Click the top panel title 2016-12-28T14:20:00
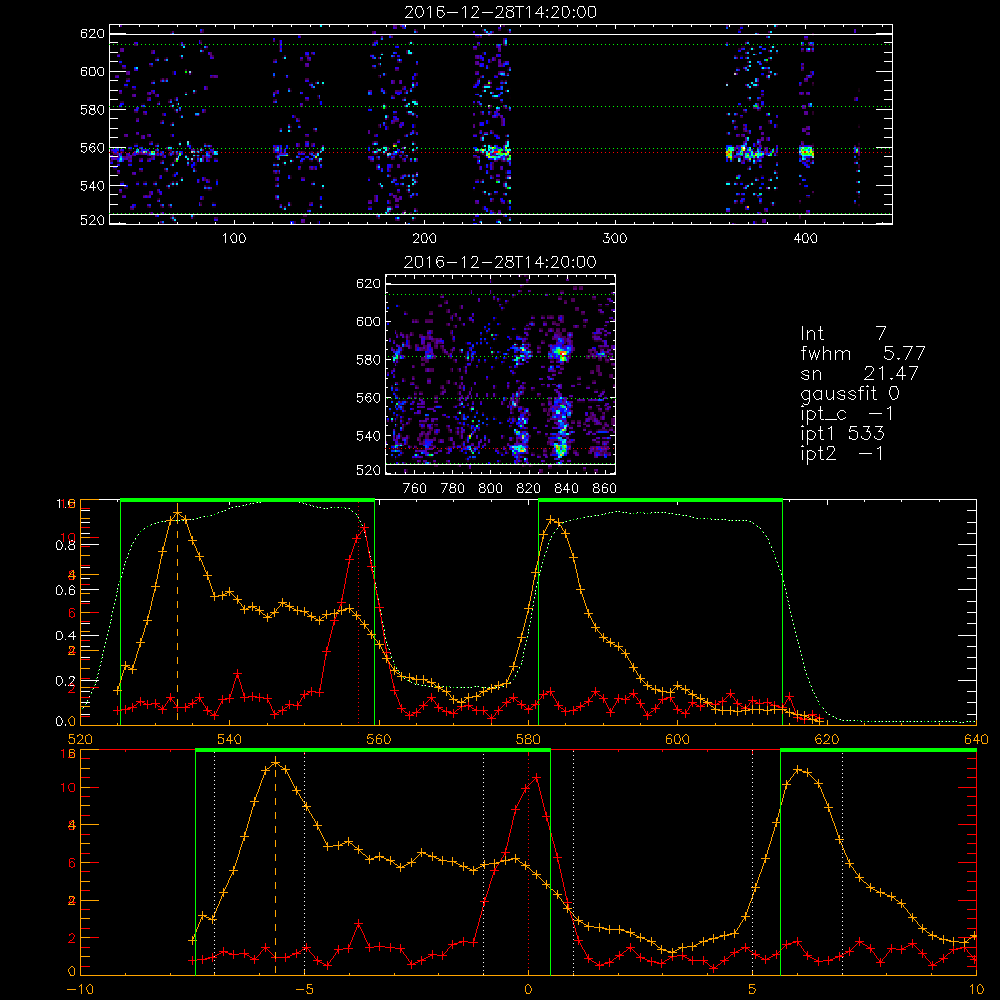The image size is (1000, 1000). point(501,12)
